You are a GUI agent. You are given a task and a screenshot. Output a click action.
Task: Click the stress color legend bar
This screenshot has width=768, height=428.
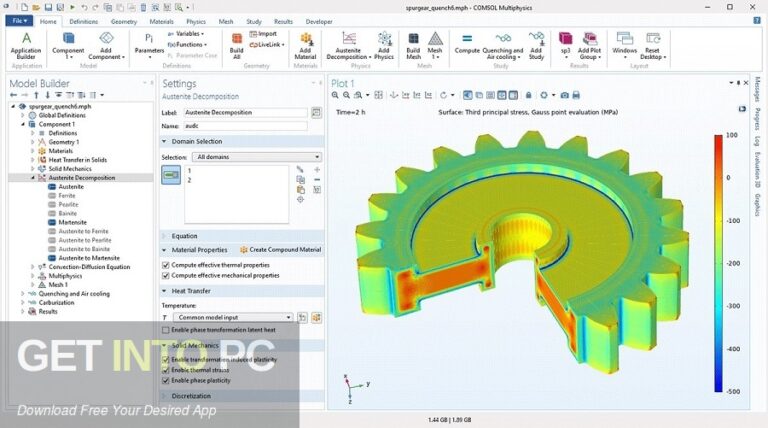(718, 263)
